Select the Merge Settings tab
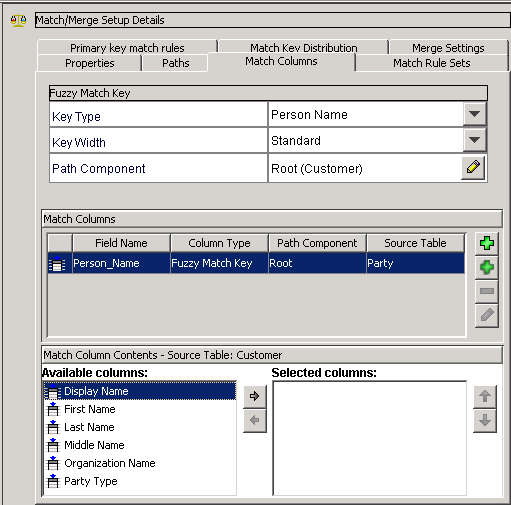511x505 pixels. point(448,48)
